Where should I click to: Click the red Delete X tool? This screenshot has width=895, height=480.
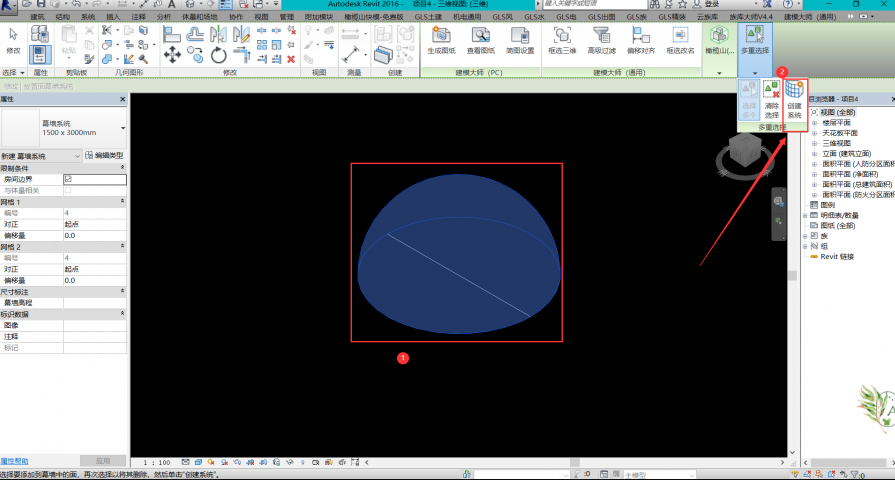tap(291, 59)
